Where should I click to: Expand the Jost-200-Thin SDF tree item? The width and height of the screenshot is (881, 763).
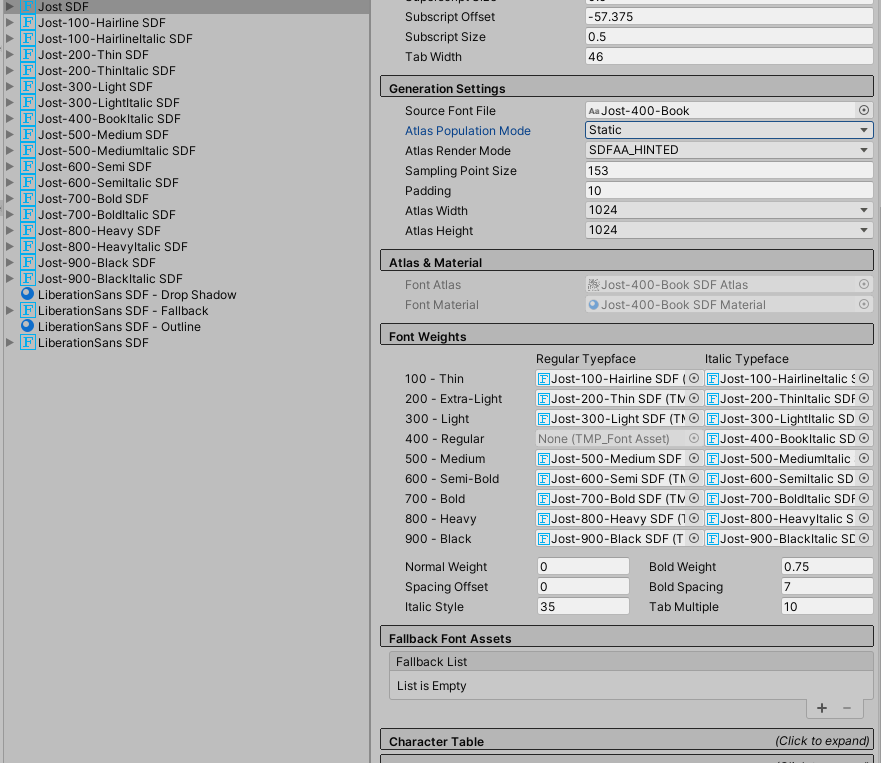click(12, 54)
